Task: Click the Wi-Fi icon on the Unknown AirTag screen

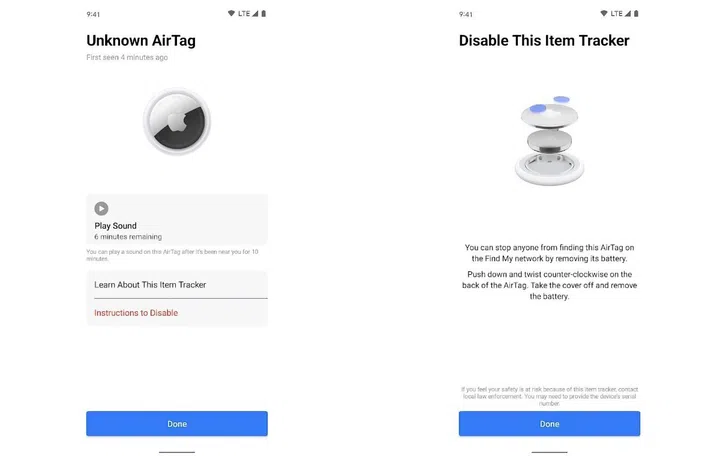Action: point(231,14)
